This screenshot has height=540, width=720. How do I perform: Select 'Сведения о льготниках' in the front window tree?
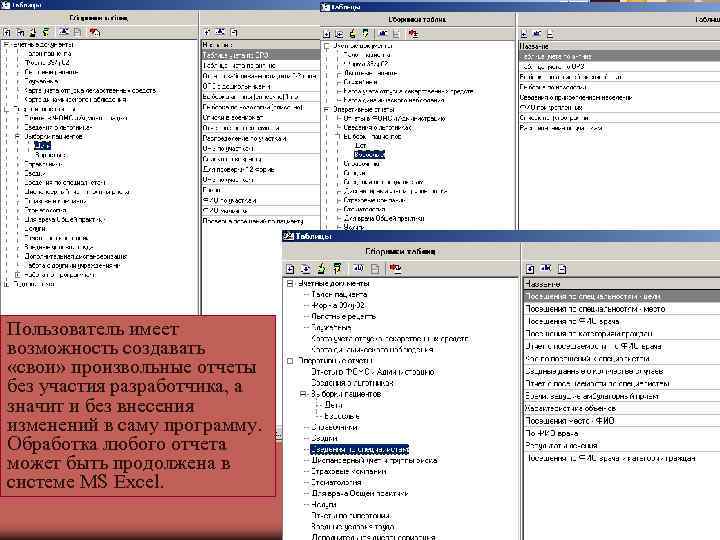pyautogui.click(x=352, y=383)
